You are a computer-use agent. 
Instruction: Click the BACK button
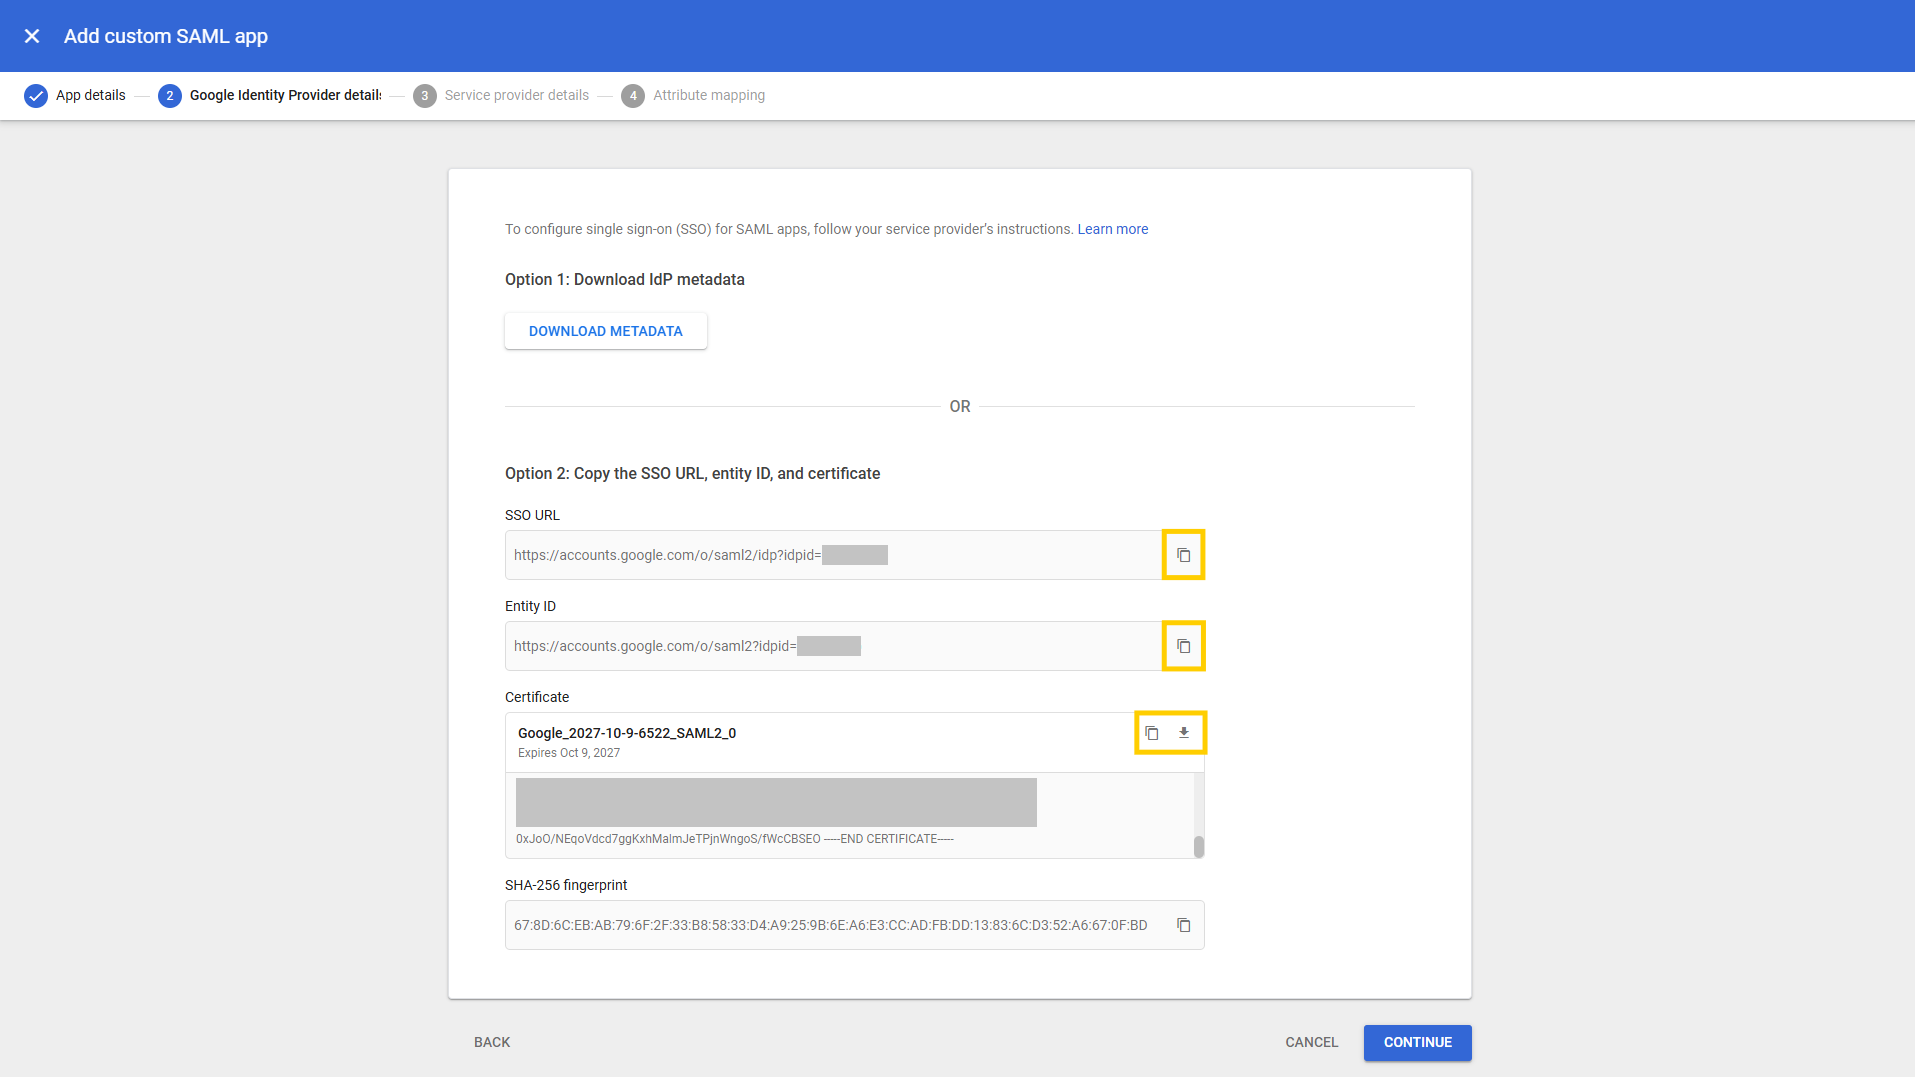point(492,1042)
